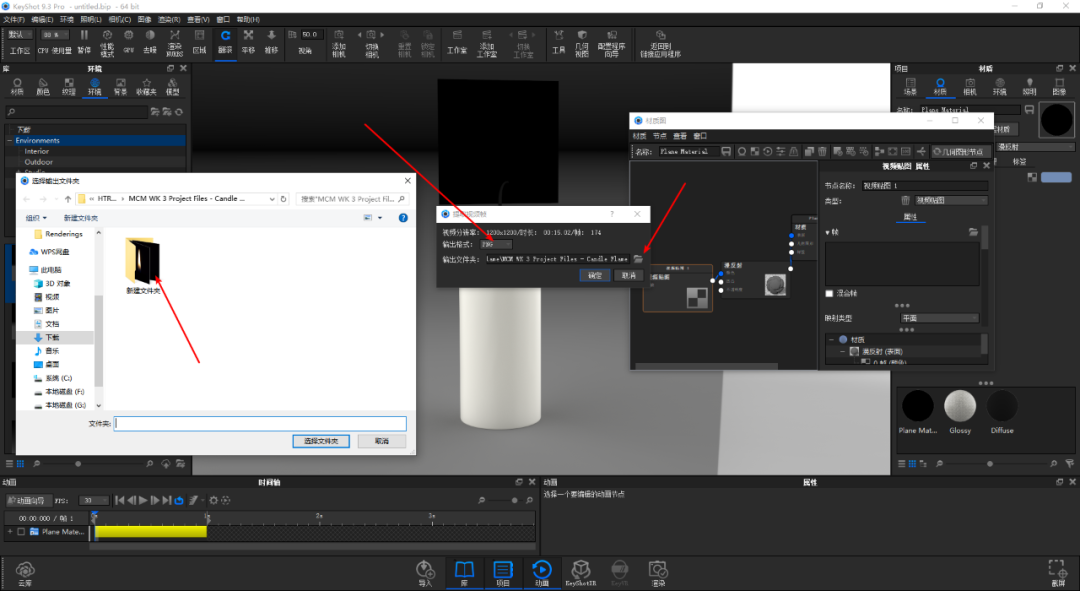
Task: Open the FPS dropdown in timeline
Action: [x=94, y=500]
